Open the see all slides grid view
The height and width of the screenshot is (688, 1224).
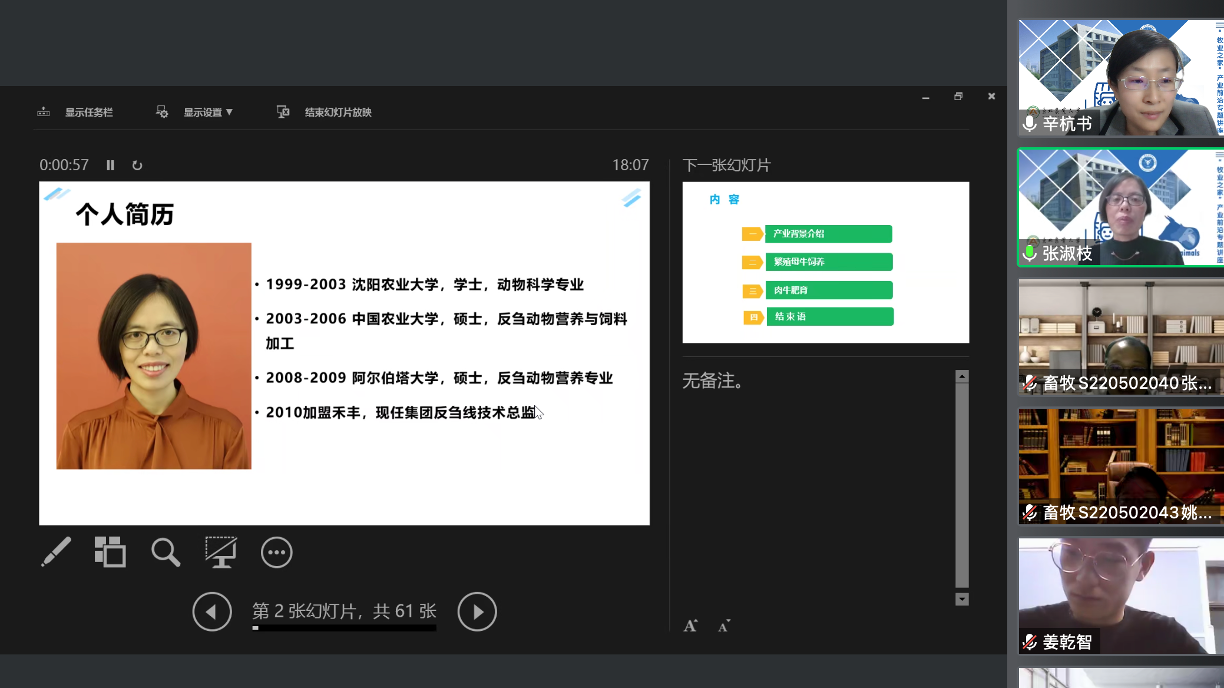coord(110,552)
